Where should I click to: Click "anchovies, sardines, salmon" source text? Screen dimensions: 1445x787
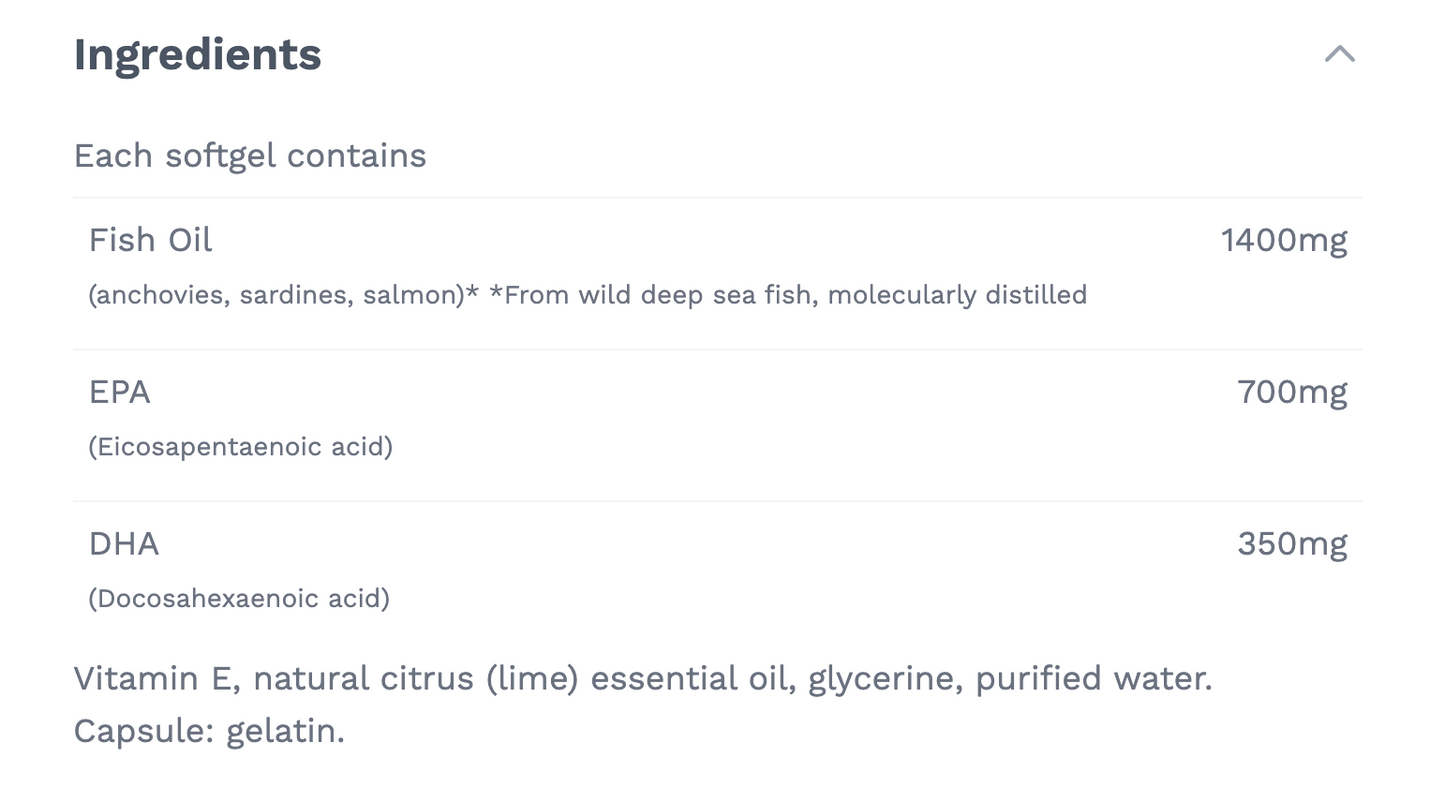tap(277, 295)
